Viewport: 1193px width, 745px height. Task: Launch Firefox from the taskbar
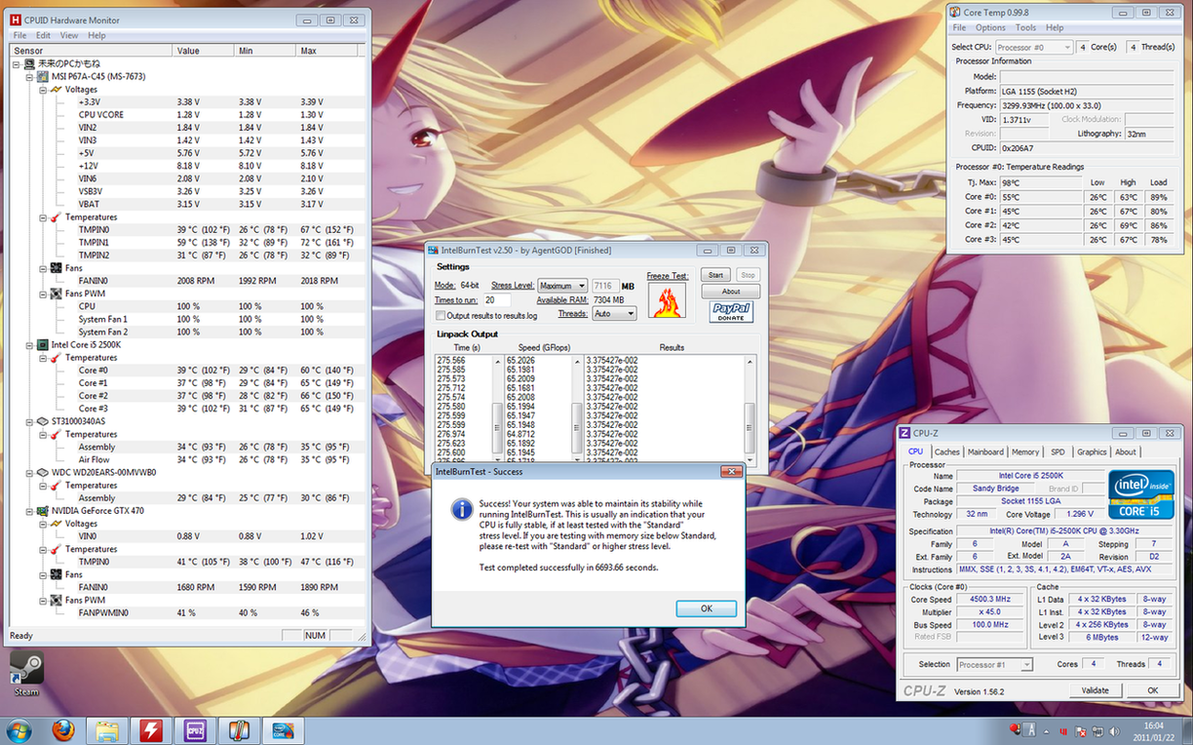pyautogui.click(x=63, y=731)
